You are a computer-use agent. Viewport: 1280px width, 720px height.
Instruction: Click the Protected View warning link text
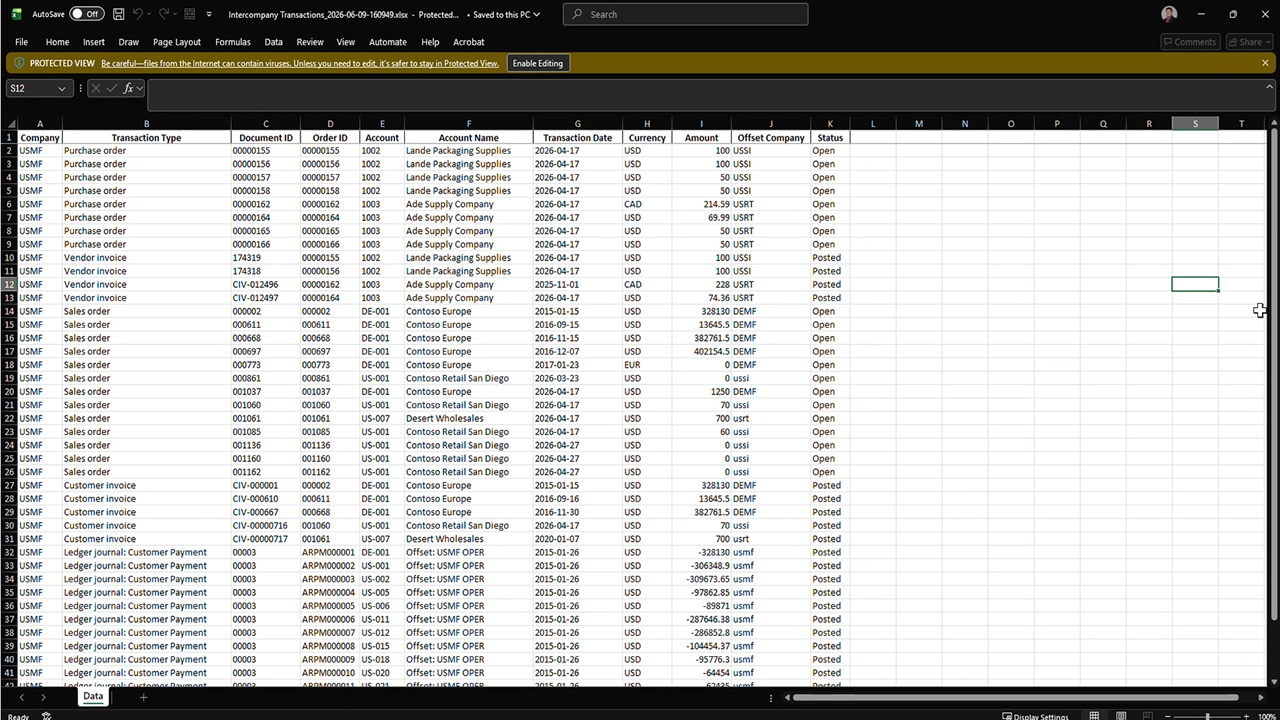pyautogui.click(x=300, y=63)
